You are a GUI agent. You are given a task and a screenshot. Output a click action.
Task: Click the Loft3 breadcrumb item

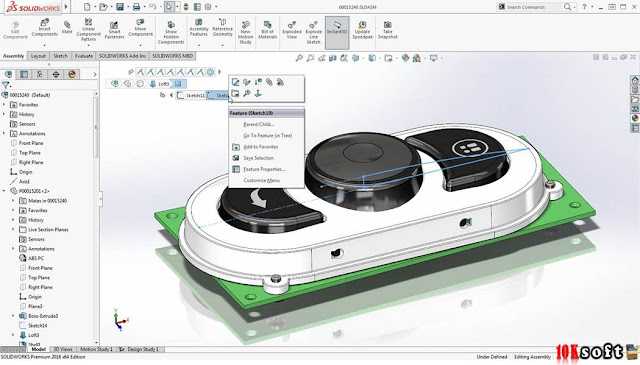pyautogui.click(x=159, y=84)
